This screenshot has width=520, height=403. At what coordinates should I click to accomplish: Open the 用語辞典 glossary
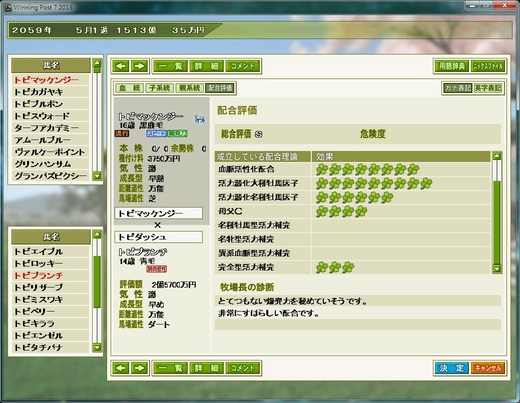pos(452,66)
